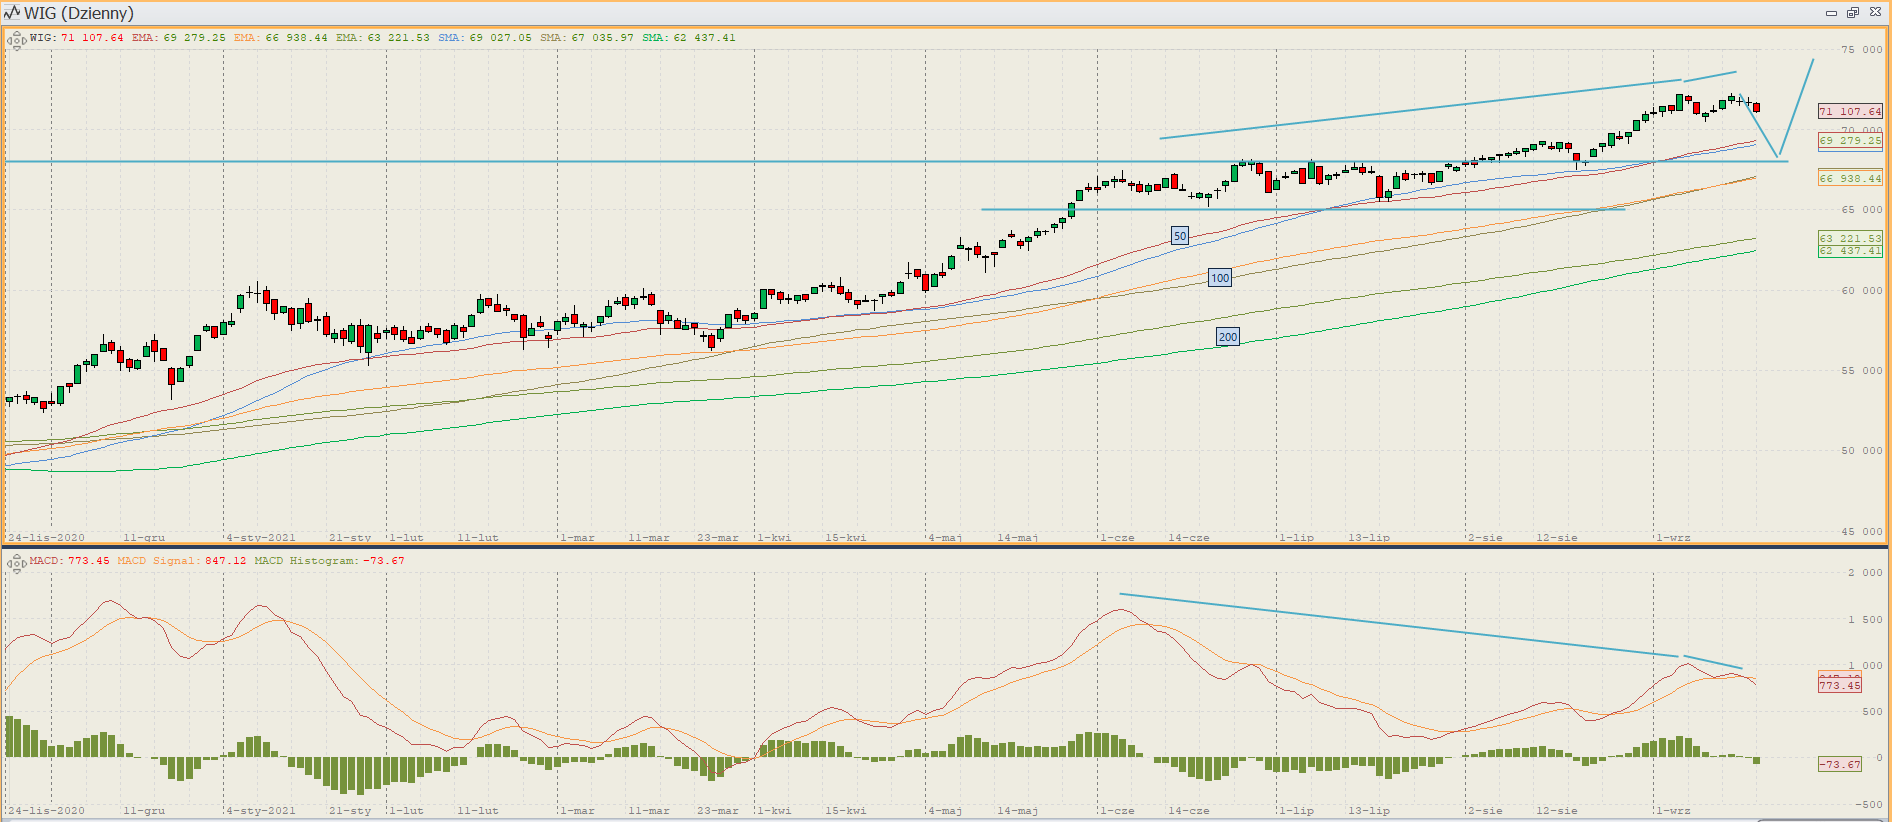This screenshot has width=1892, height=822.
Task: Click the 'WIG' legend label in price pane
Action: (x=42, y=38)
